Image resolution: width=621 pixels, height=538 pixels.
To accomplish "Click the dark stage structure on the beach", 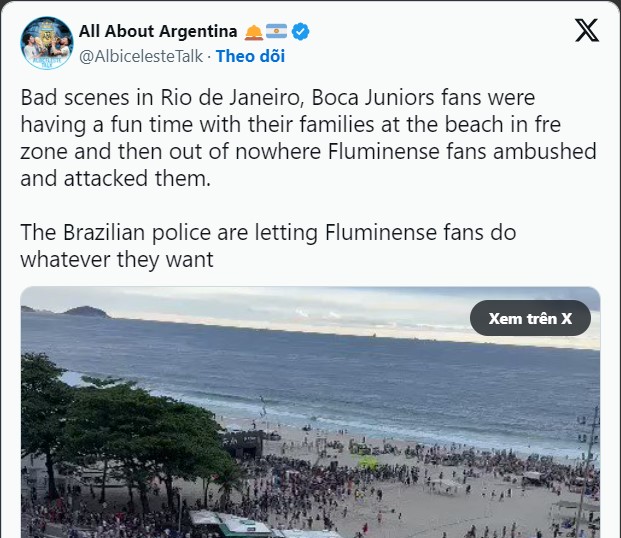I will (242, 443).
